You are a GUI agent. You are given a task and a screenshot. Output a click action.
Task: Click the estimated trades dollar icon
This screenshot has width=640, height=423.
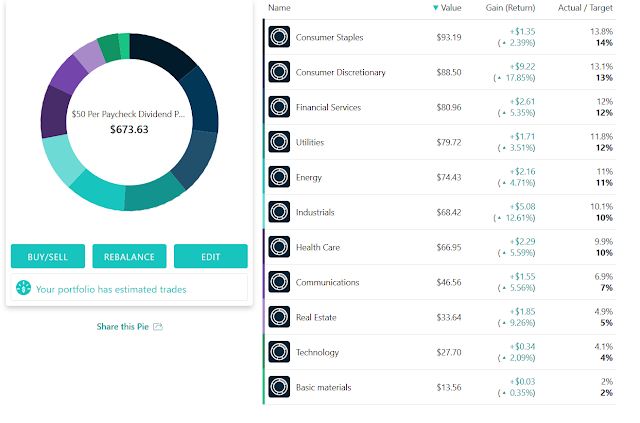tap(23, 288)
